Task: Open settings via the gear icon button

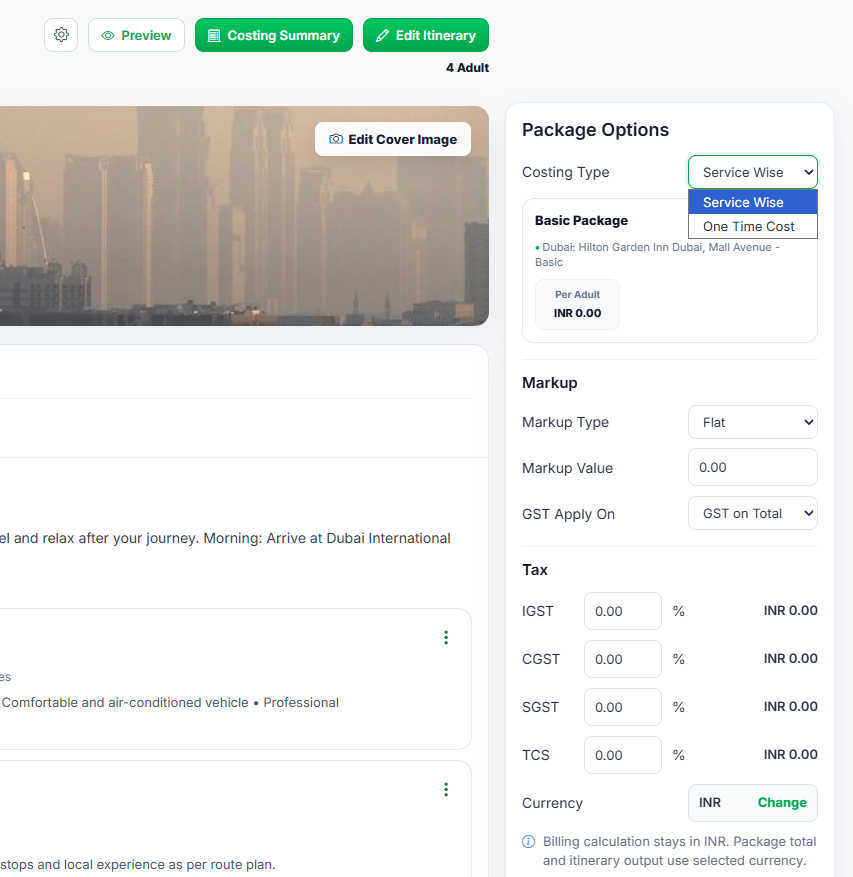Action: click(x=61, y=35)
